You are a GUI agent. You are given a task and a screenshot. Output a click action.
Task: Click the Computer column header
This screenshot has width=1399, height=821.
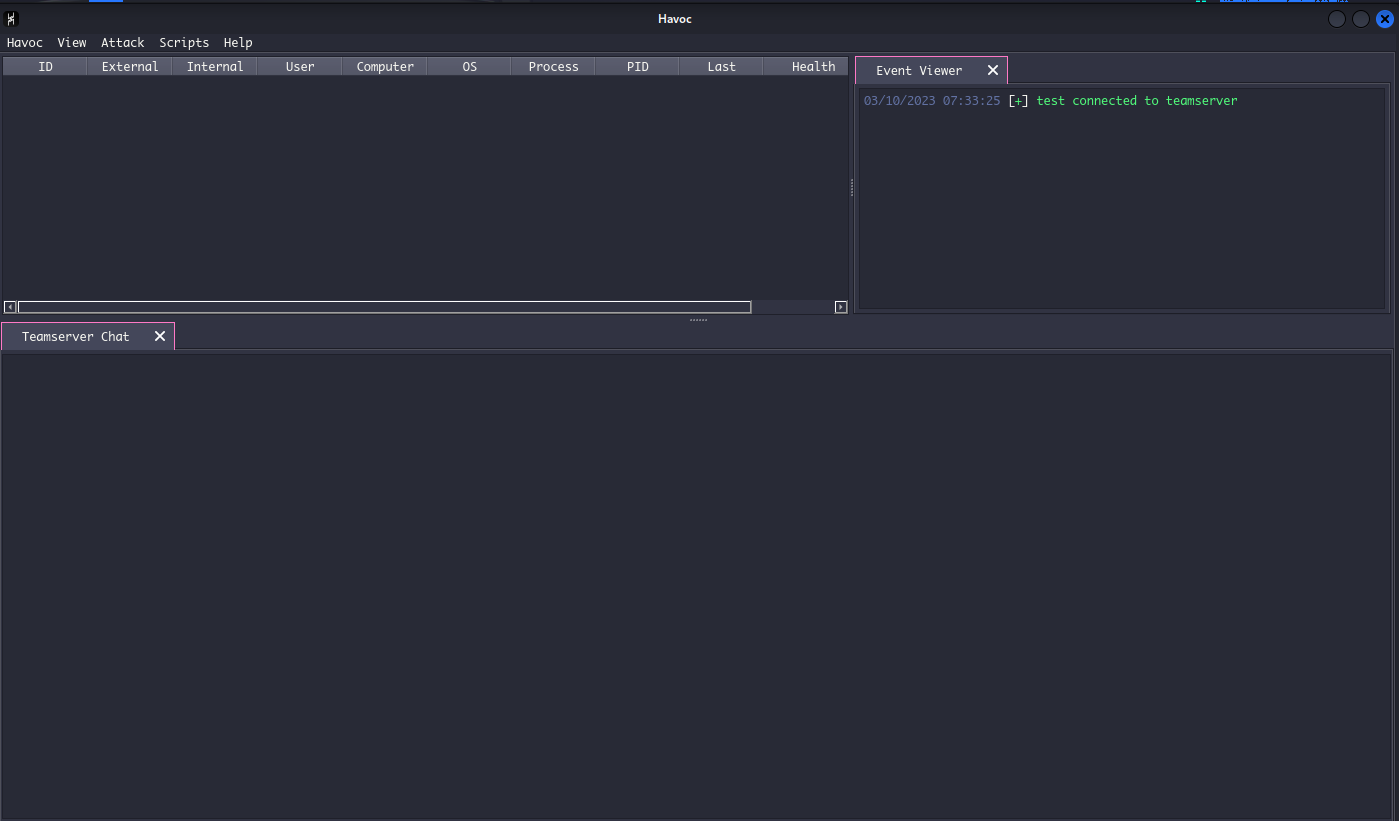coord(385,67)
